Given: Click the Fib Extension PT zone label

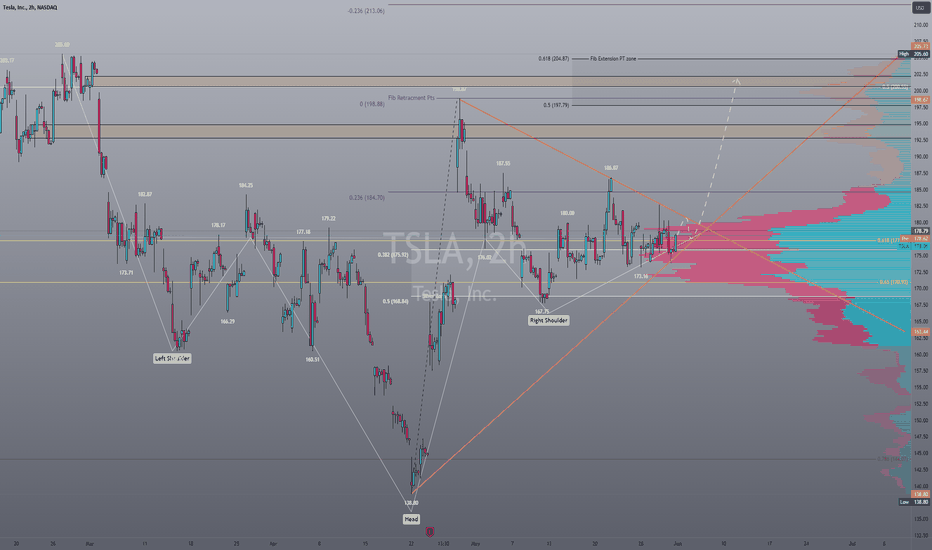Looking at the screenshot, I should coord(613,59).
